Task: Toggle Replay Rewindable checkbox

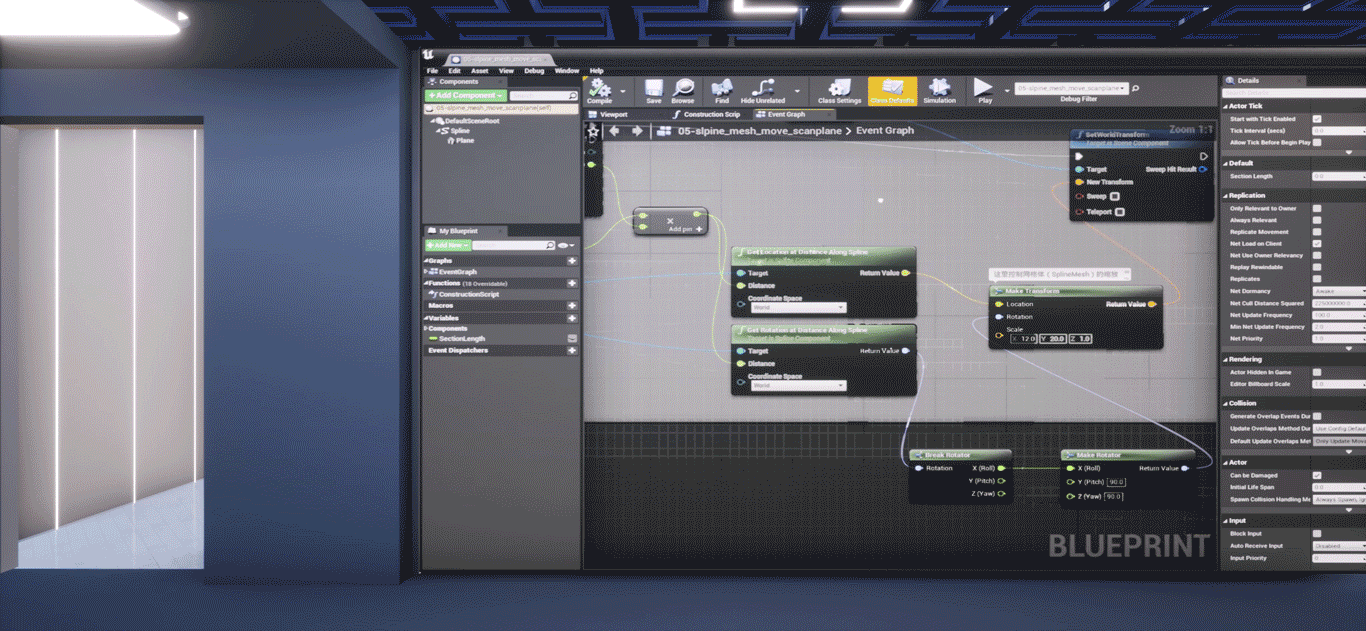Action: (1317, 267)
